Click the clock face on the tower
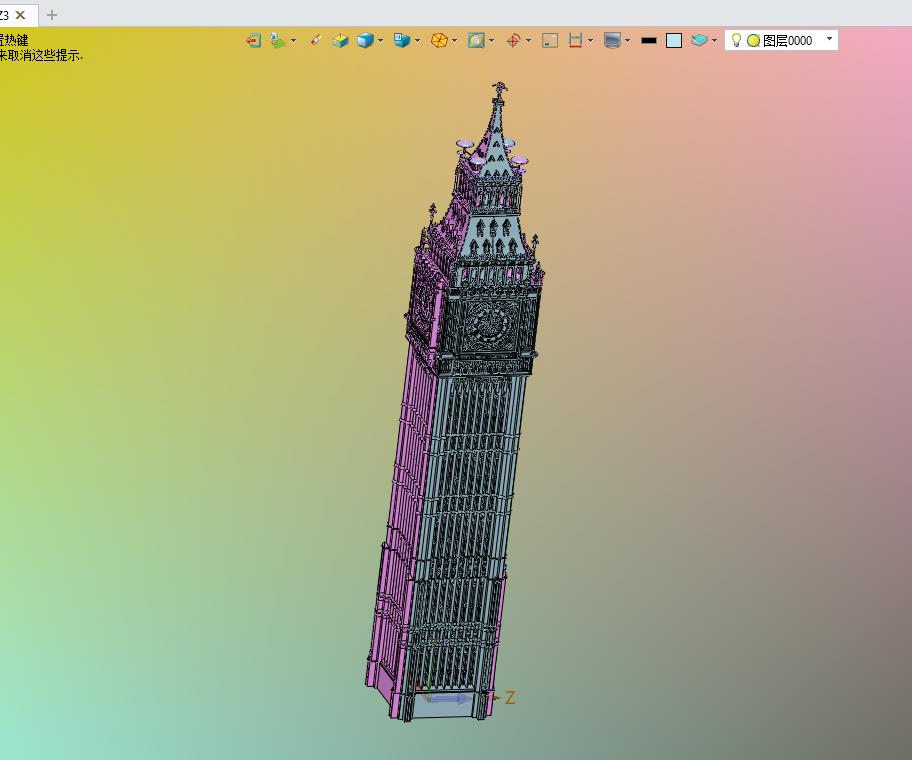This screenshot has width=912, height=760. click(490, 324)
